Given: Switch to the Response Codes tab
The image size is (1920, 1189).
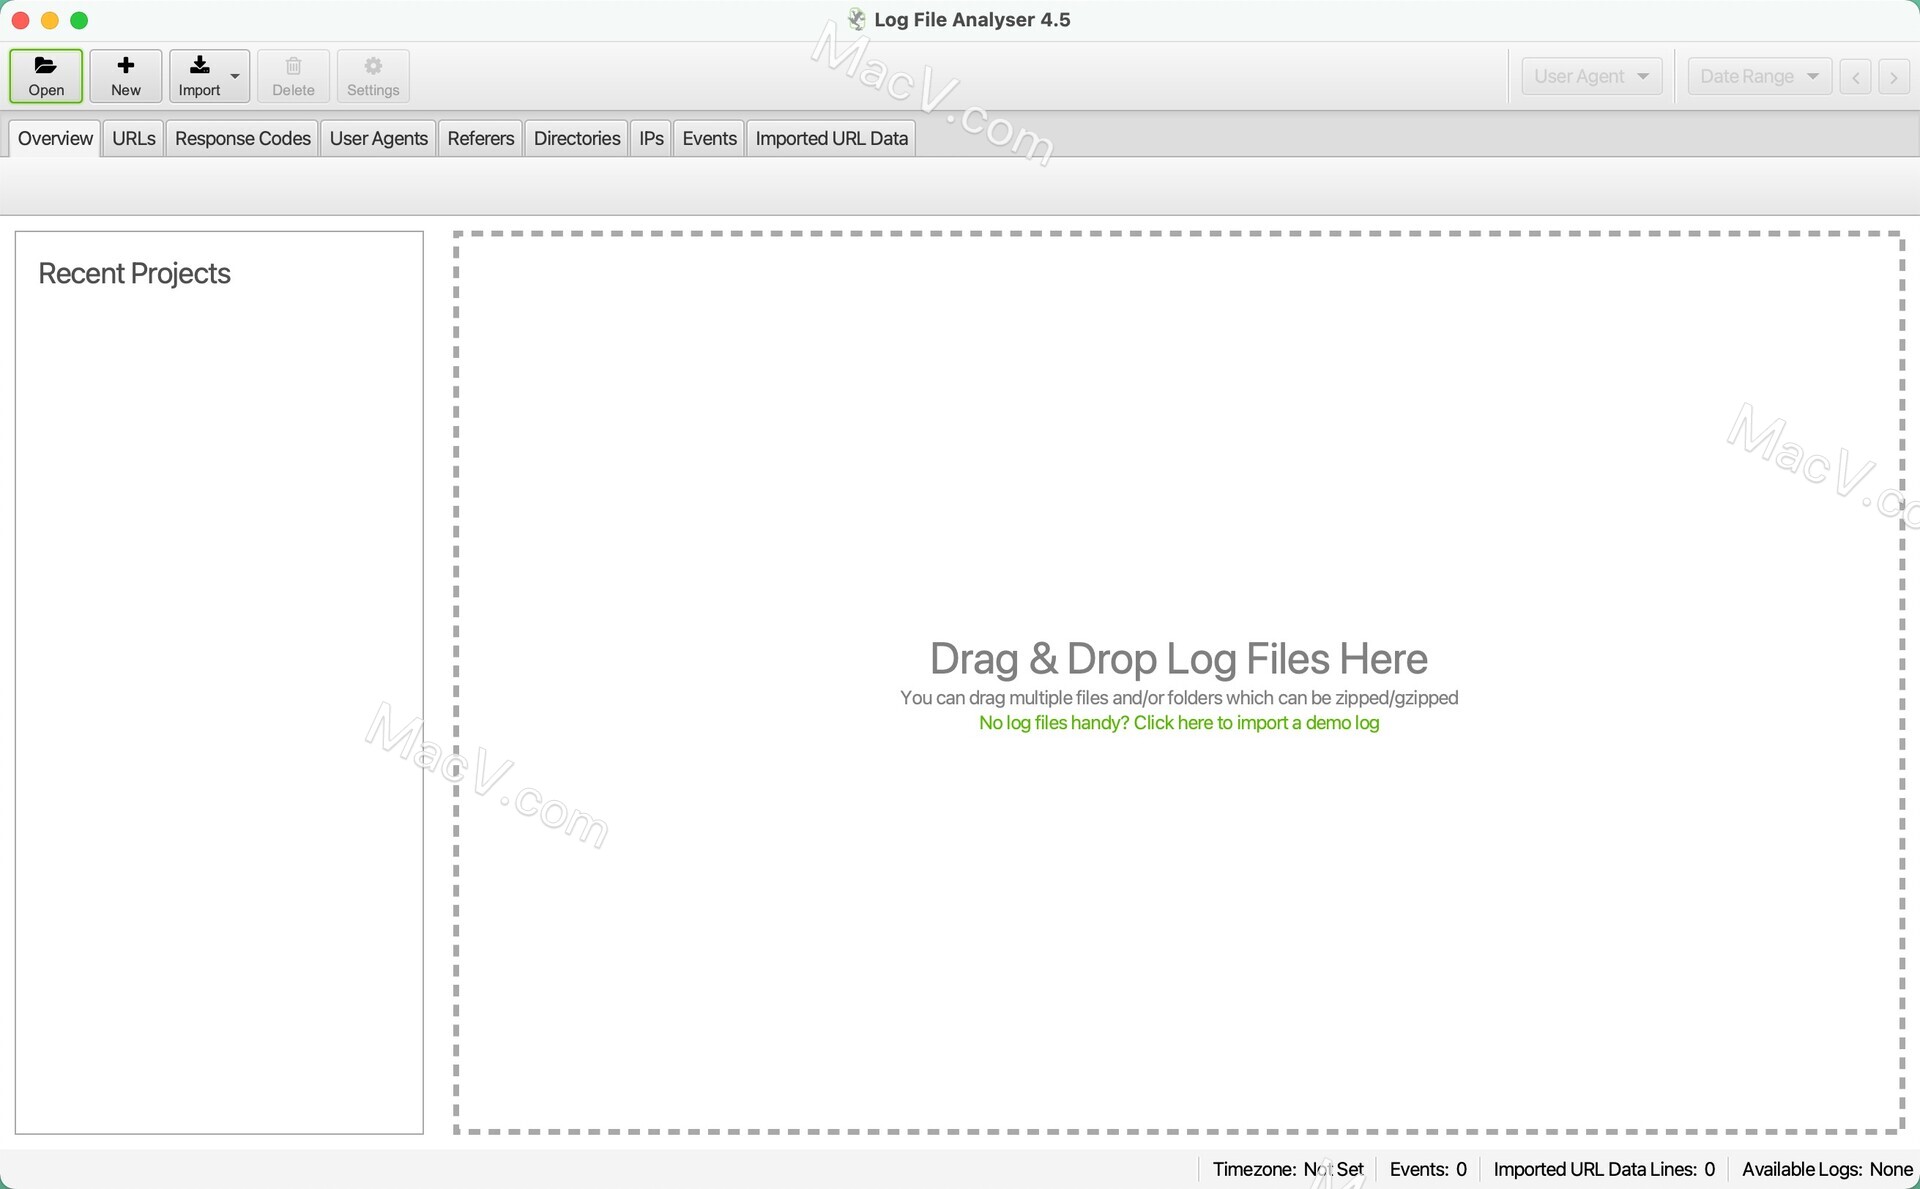Looking at the screenshot, I should click(243, 137).
